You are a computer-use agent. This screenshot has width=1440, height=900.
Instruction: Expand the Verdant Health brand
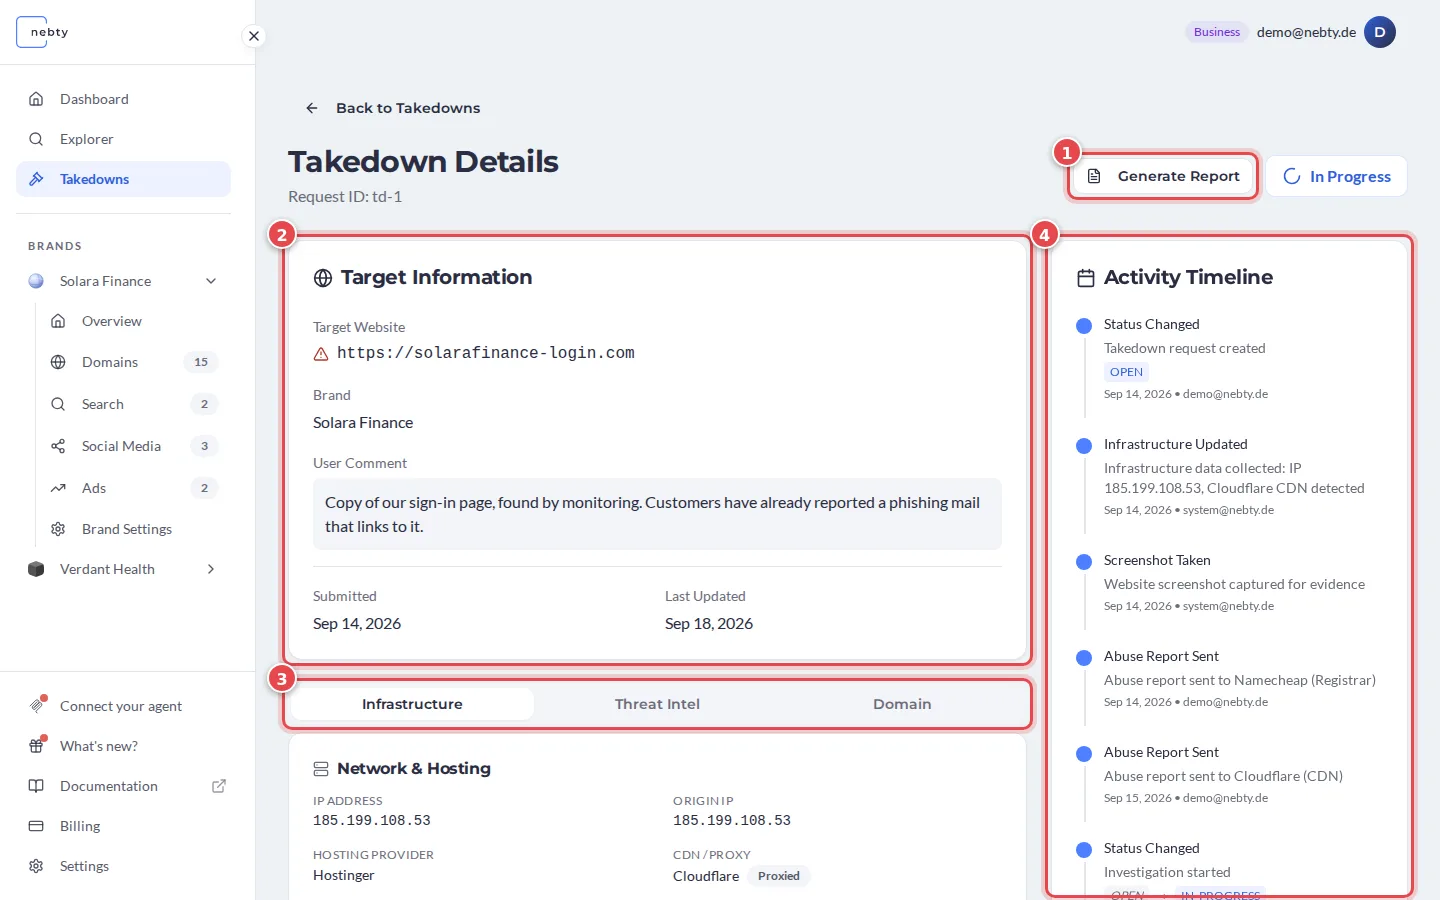(x=211, y=569)
